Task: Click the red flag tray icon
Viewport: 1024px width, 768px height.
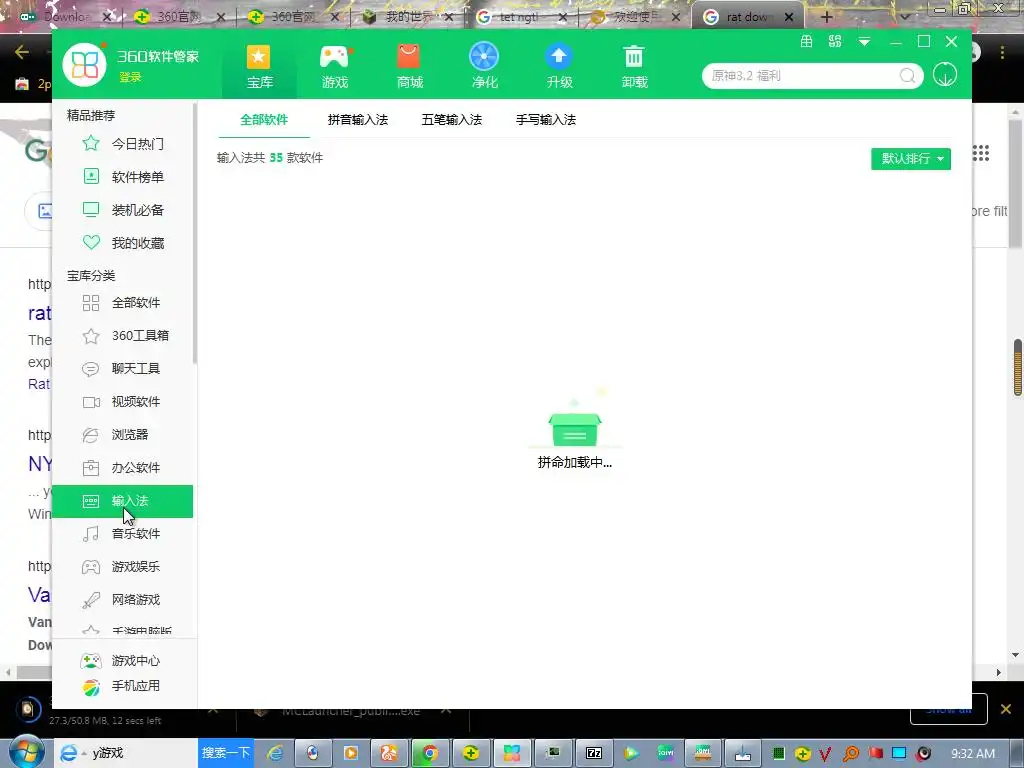Action: point(875,754)
